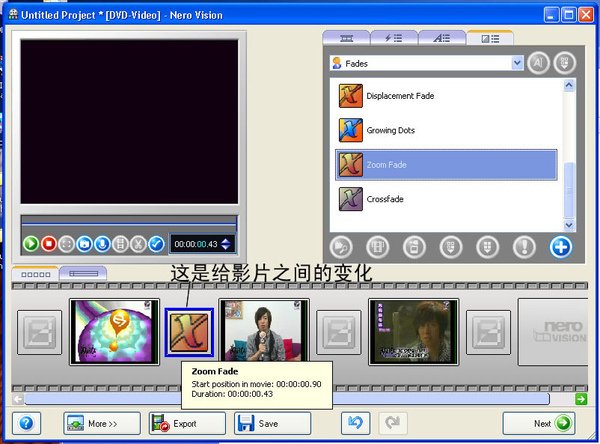Viewport: 600px width, 444px height.
Task: Click the first greyed round icon under list
Action: click(341, 247)
